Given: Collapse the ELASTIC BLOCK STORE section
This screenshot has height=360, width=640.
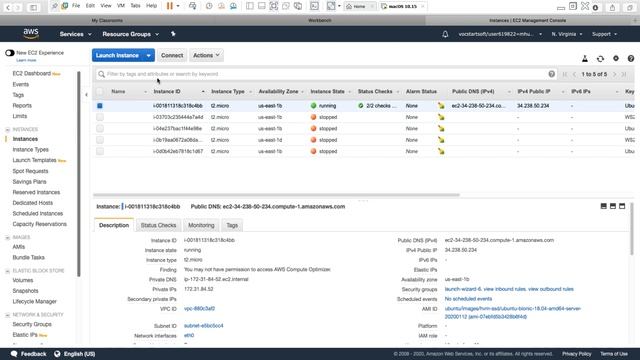Looking at the screenshot, I should (x=7, y=271).
